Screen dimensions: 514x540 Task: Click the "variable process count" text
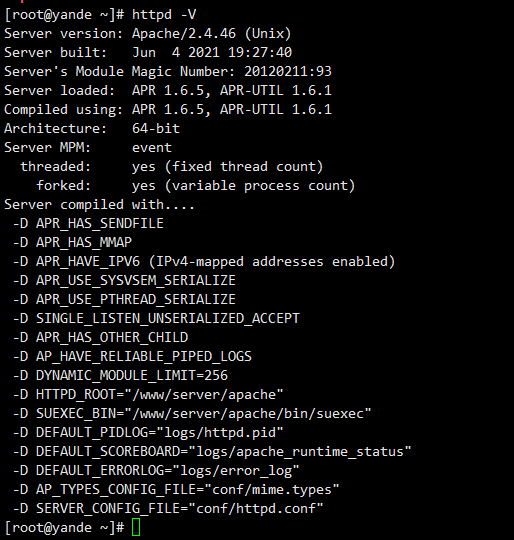pos(260,186)
